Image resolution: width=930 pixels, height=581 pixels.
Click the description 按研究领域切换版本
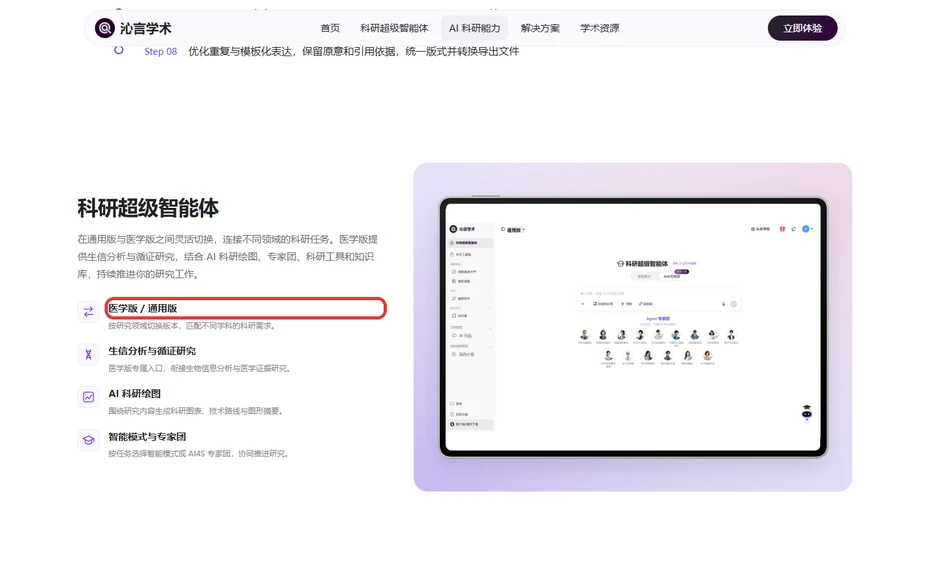point(191,326)
